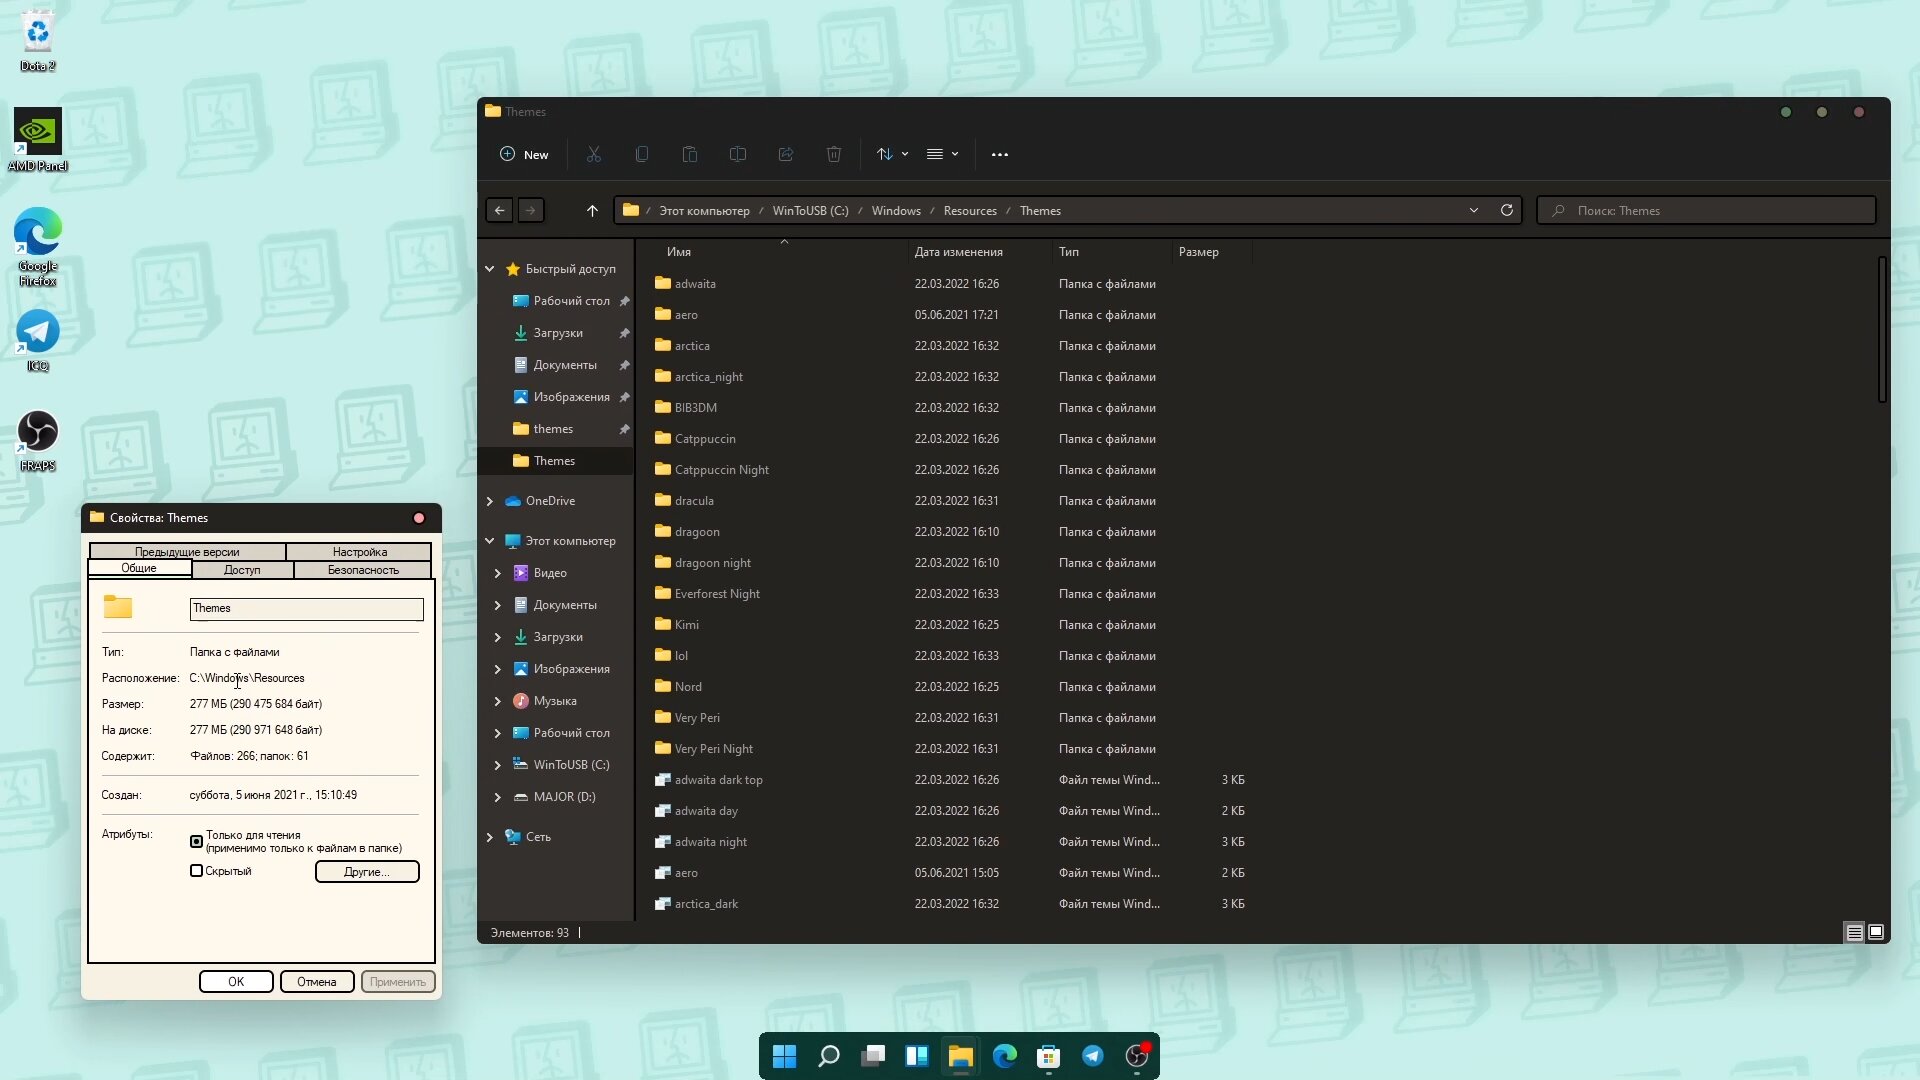
Task: Expand the WinToUSB (C:) drive node
Action: click(498, 765)
